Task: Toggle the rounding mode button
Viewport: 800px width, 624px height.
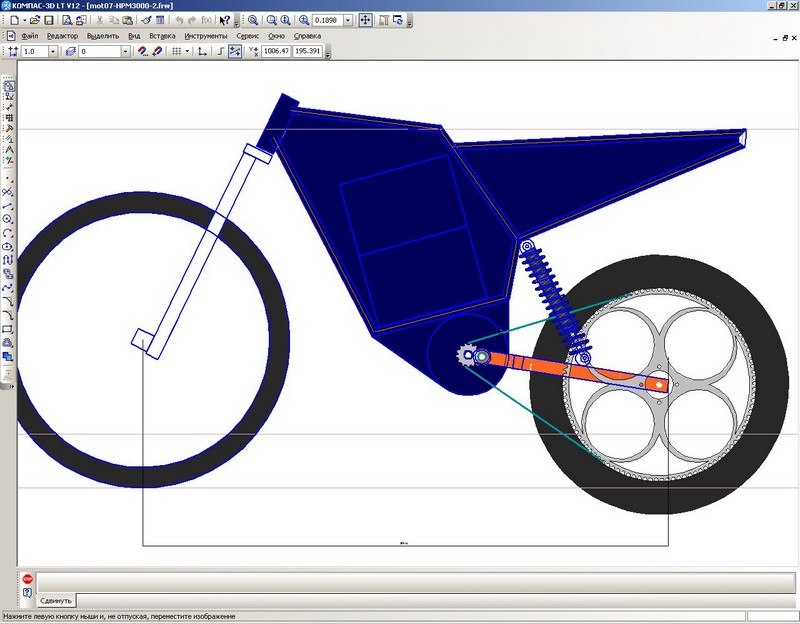Action: [235, 51]
